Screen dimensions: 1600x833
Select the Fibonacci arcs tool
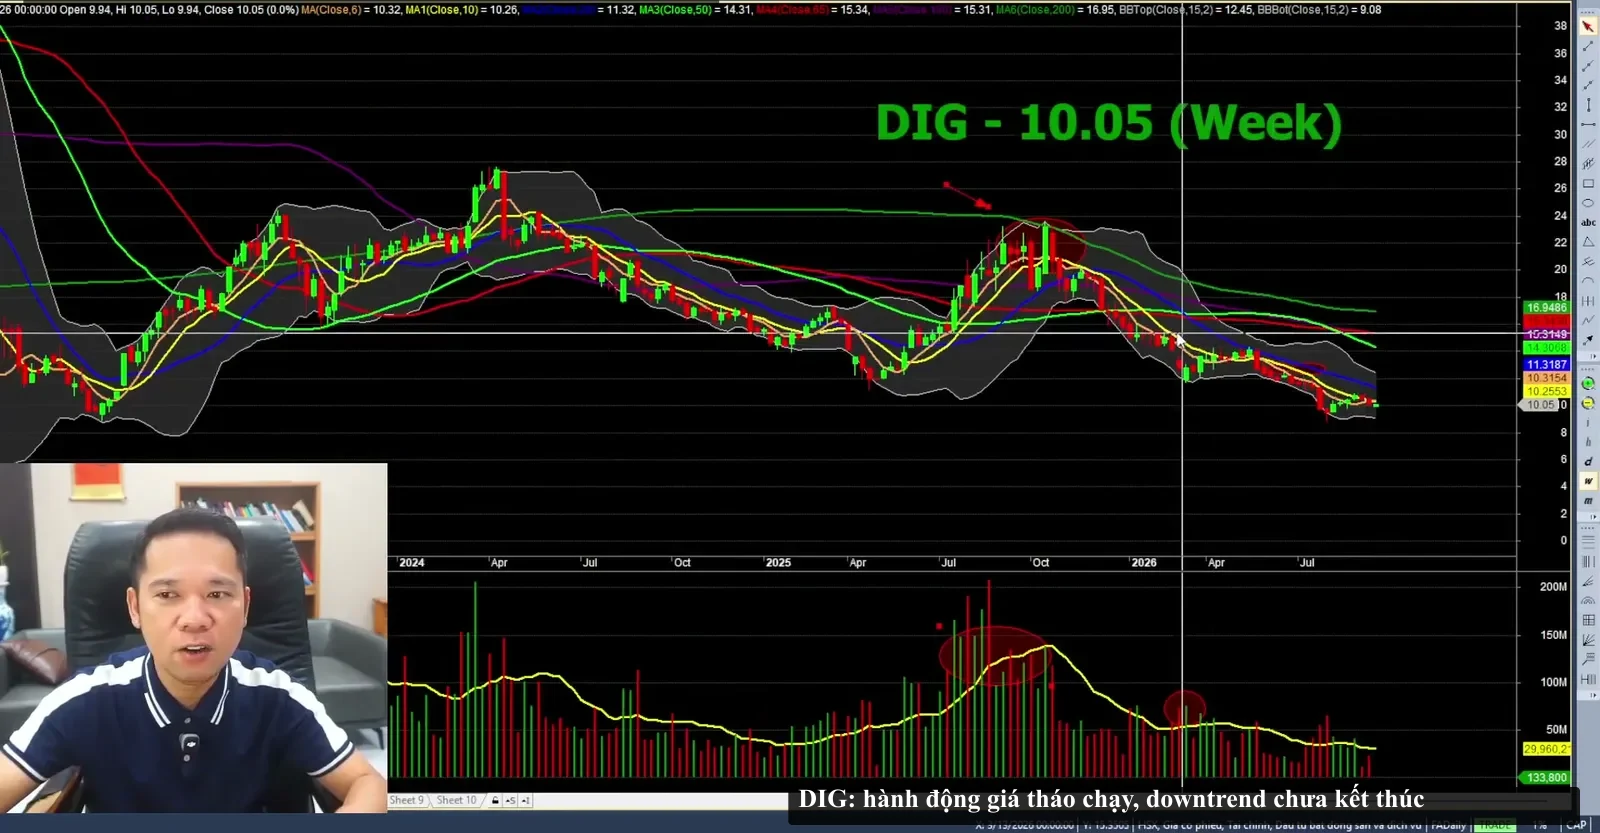pyautogui.click(x=1588, y=601)
